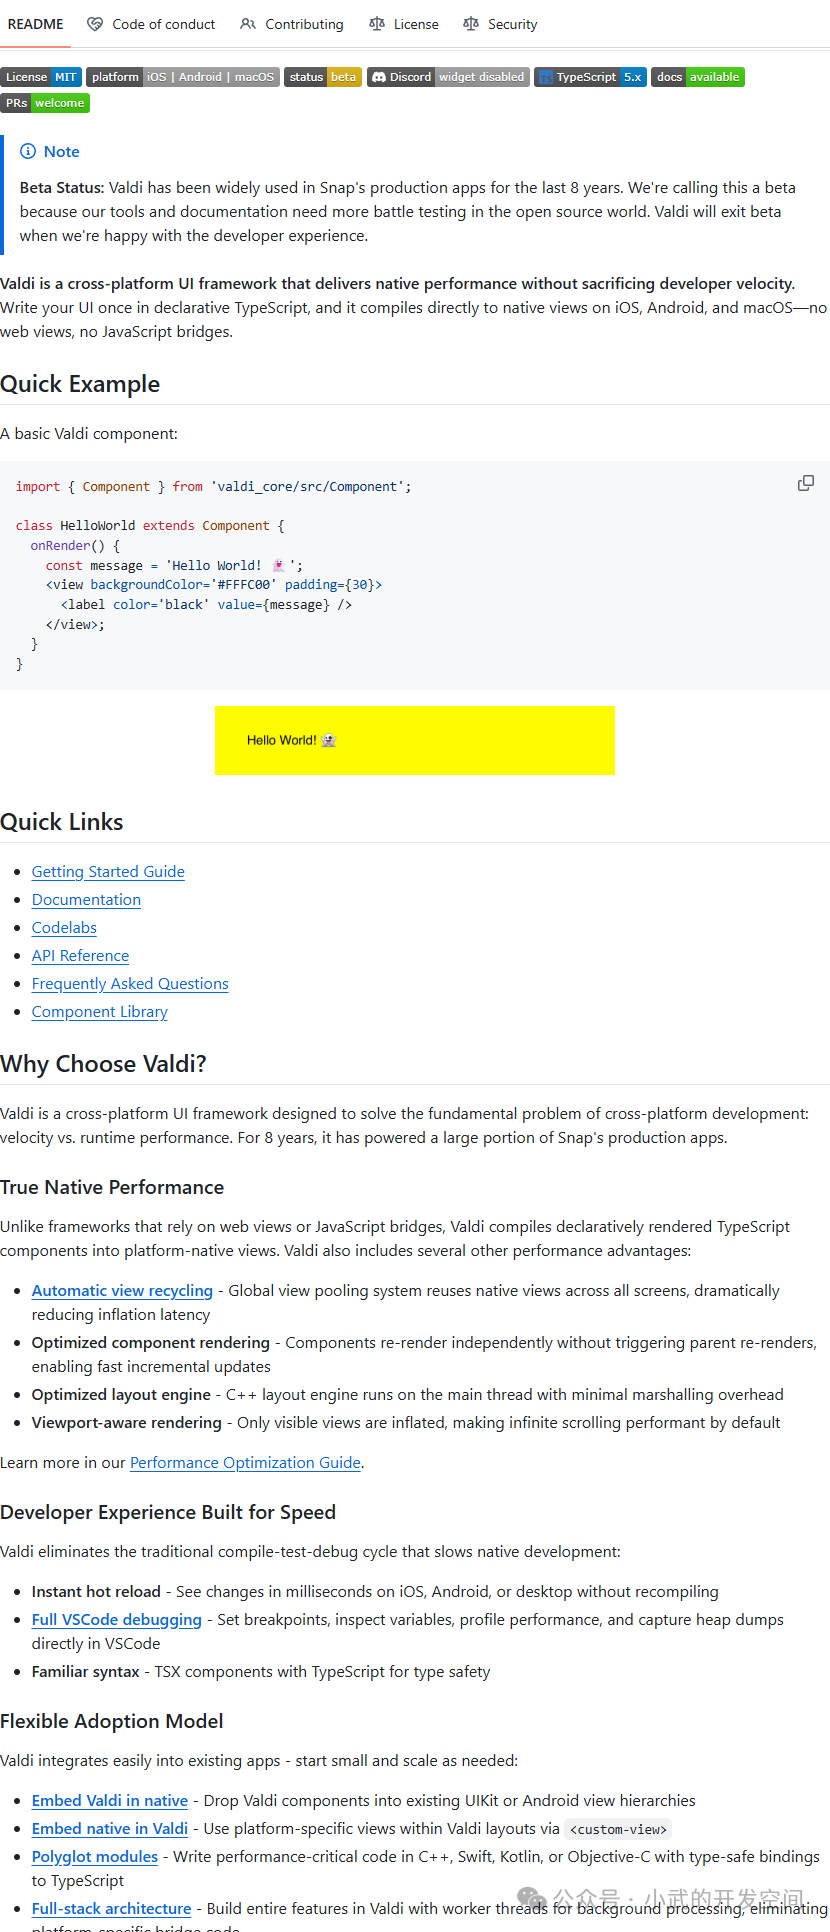This screenshot has width=830, height=1932.
Task: Click the 'Viewport-aware rendering' bold text
Action: (127, 1423)
